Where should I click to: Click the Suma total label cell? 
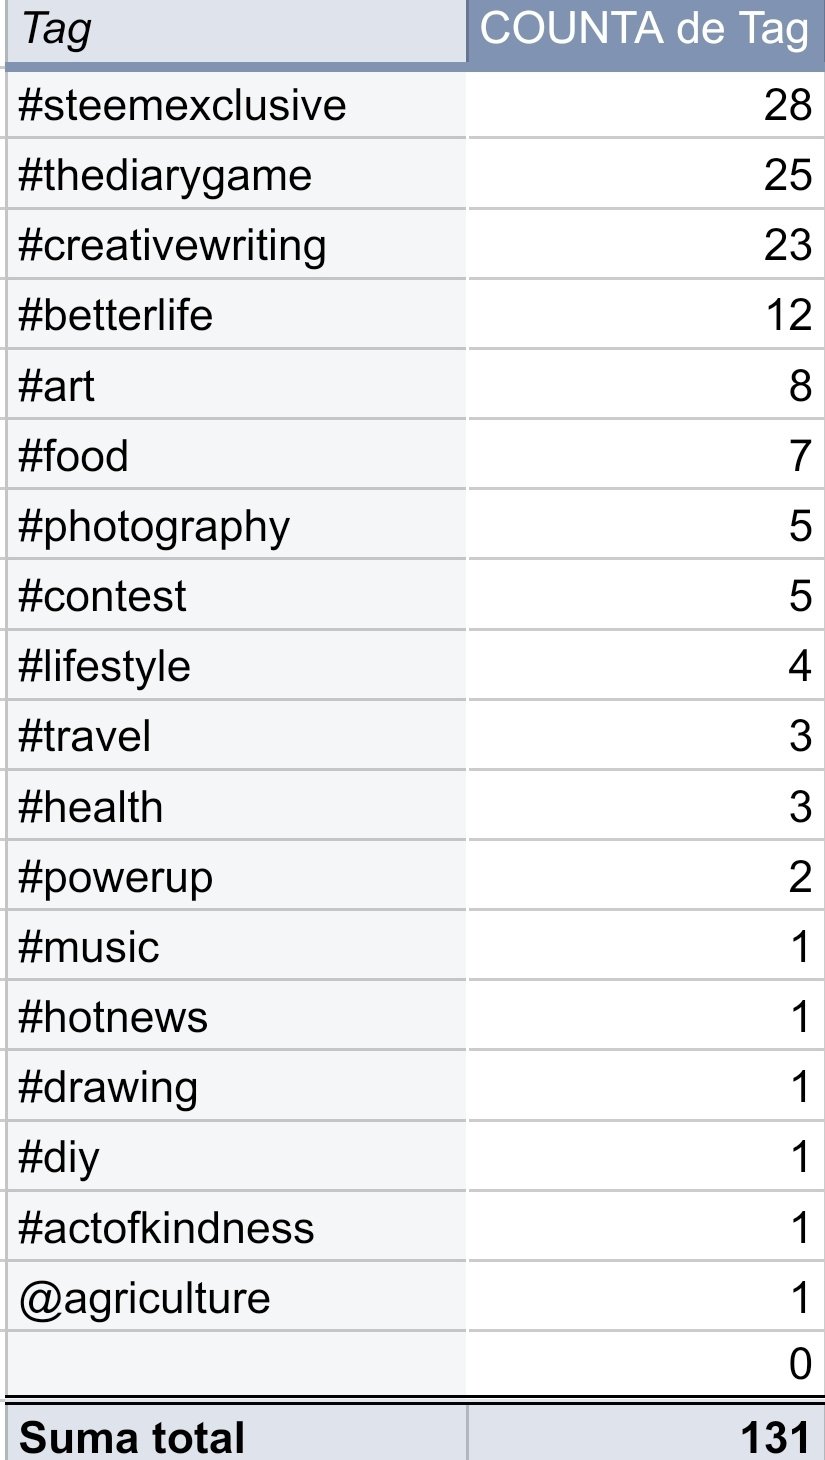point(236,1434)
